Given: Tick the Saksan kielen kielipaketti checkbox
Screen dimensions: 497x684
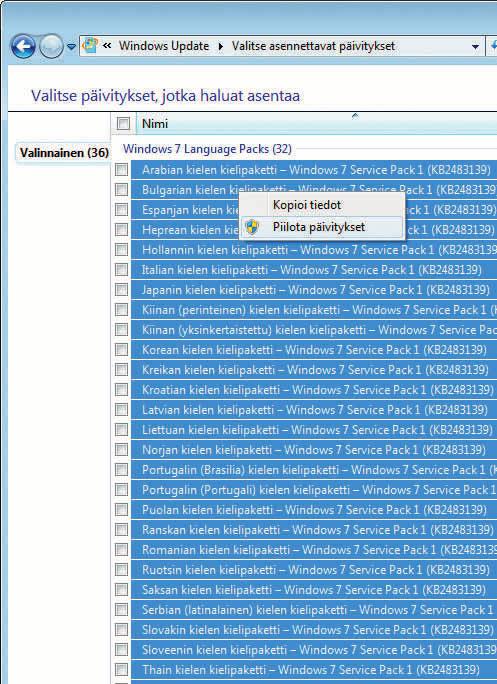Looking at the screenshot, I should (x=121, y=590).
